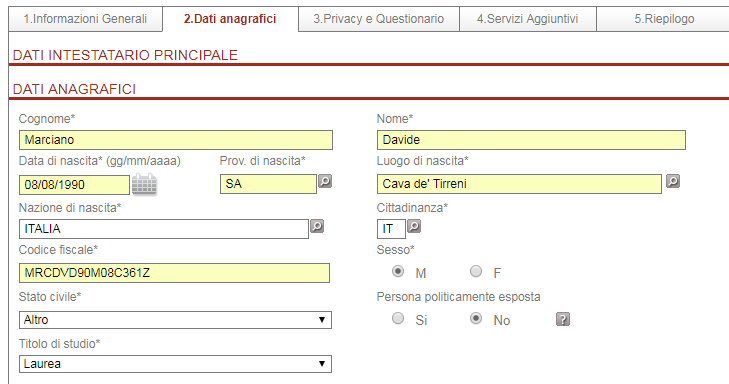Click the Prov. di nascita field SA
This screenshot has width=729, height=384.
point(268,184)
